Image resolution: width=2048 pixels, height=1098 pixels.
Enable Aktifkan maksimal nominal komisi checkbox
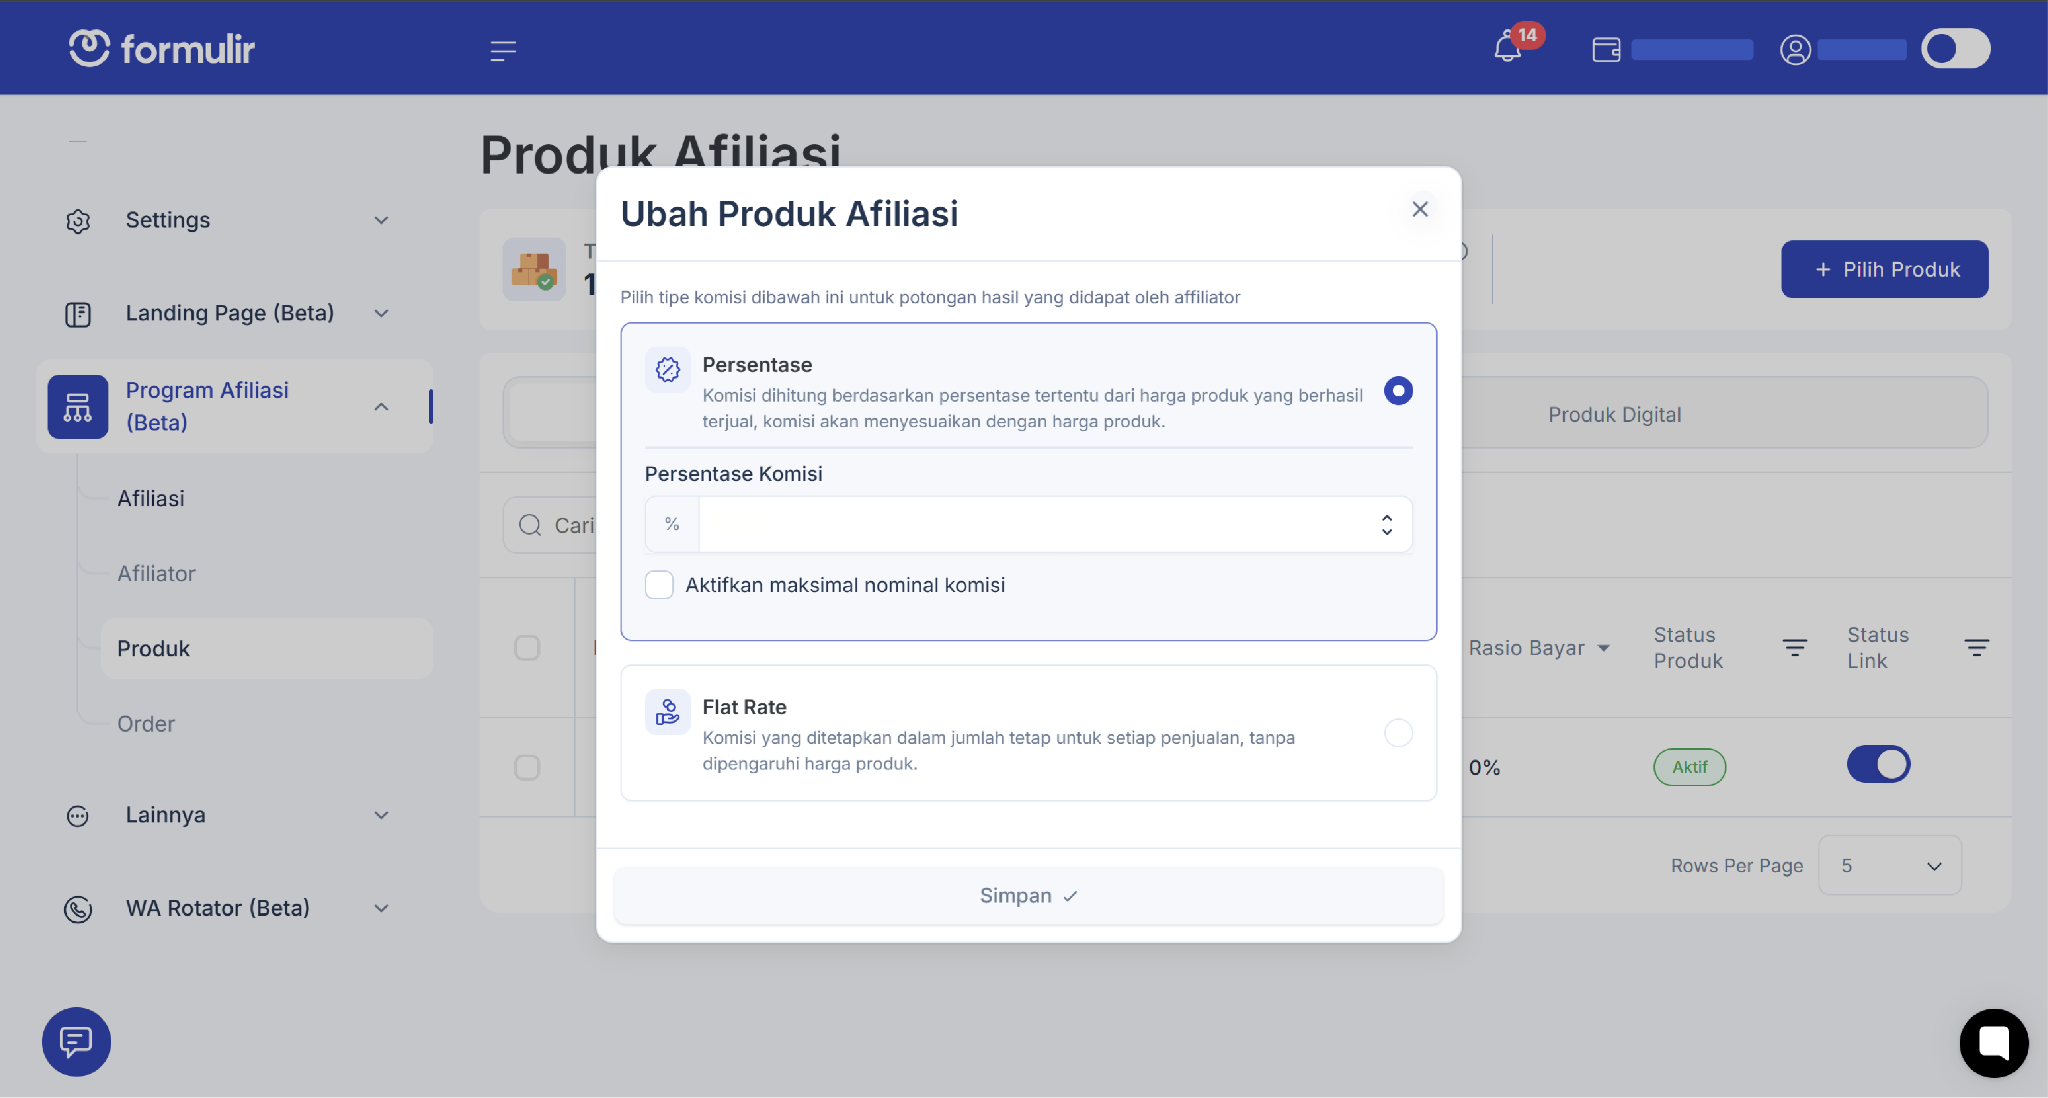click(659, 585)
